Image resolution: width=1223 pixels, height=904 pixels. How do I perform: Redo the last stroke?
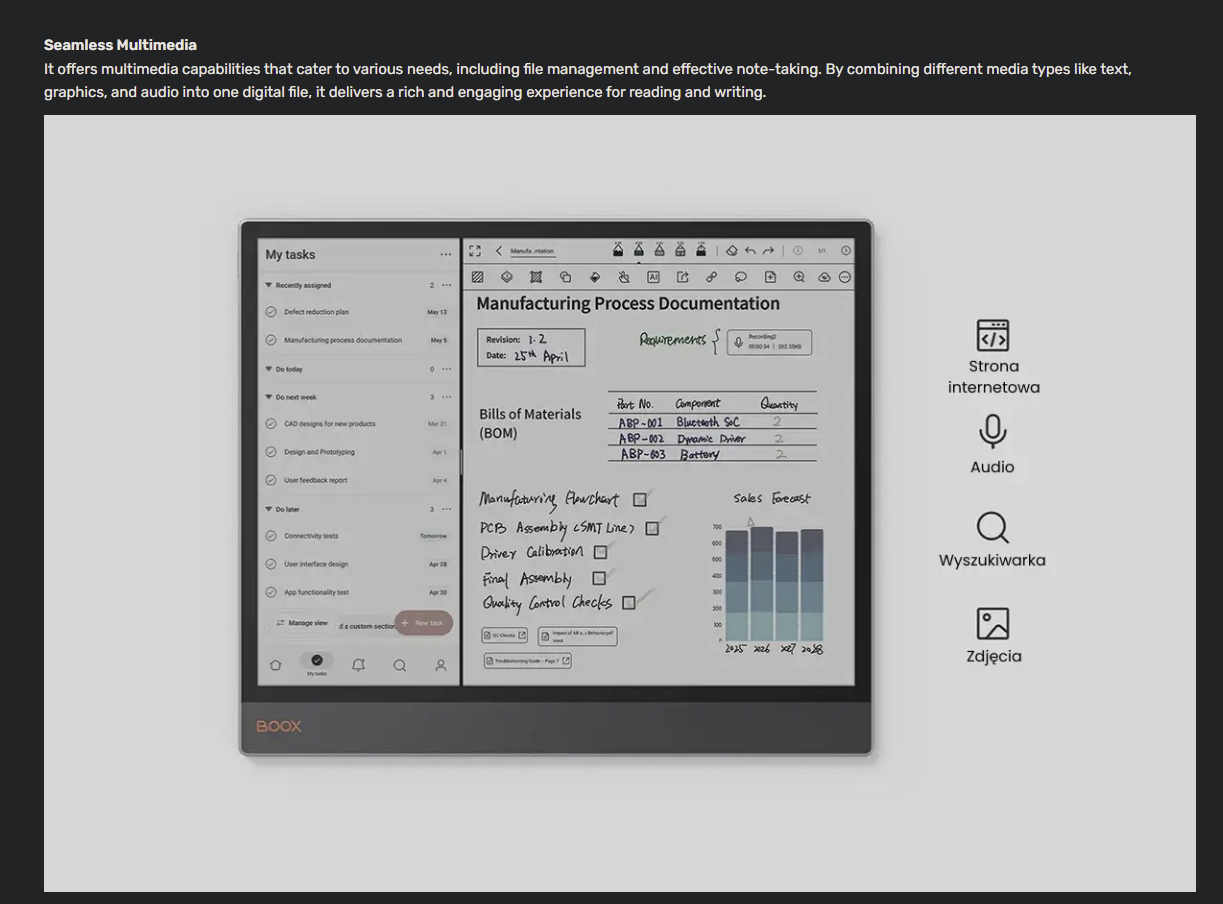(768, 251)
